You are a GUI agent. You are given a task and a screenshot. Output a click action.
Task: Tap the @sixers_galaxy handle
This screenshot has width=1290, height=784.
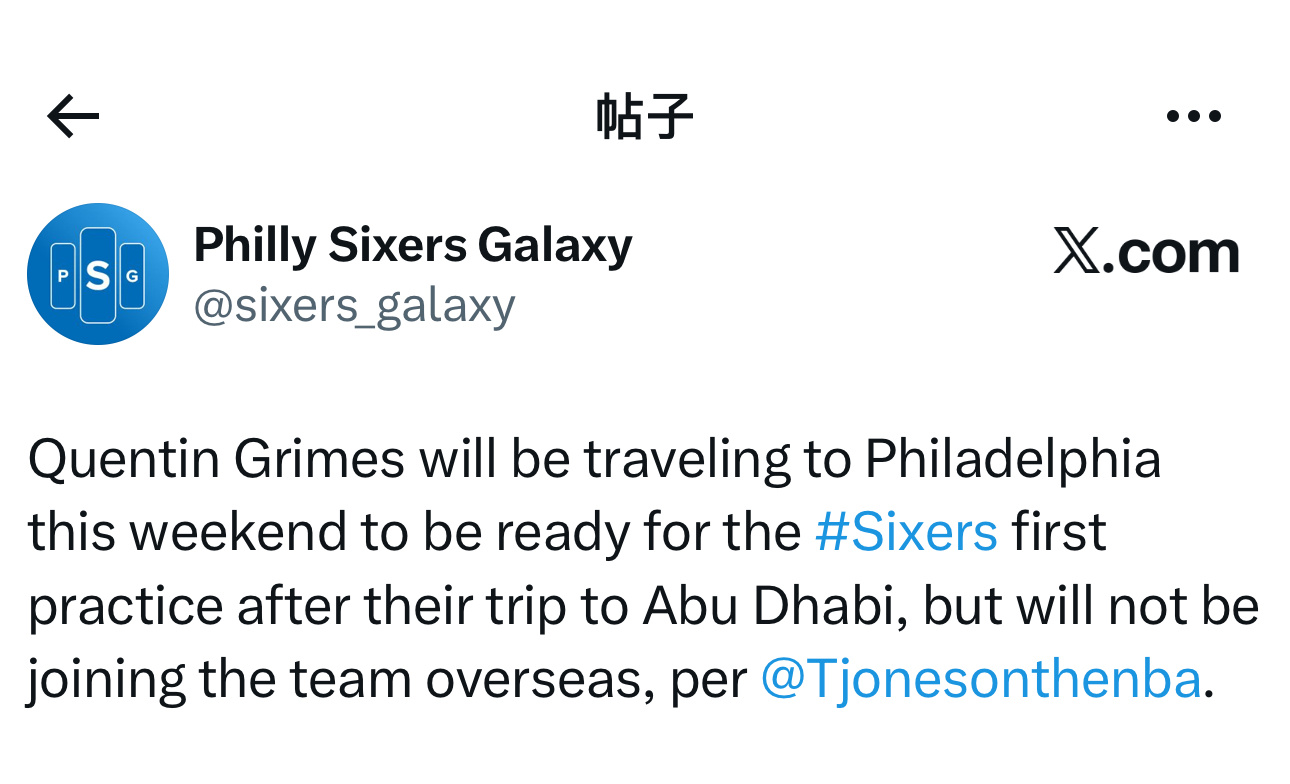[354, 305]
